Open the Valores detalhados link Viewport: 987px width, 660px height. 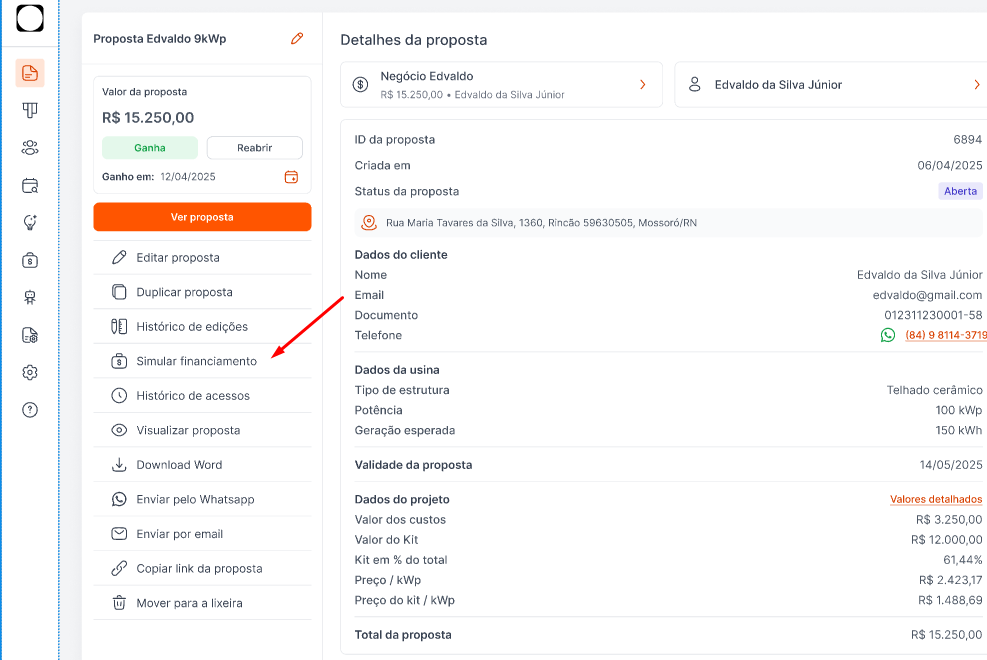(936, 499)
